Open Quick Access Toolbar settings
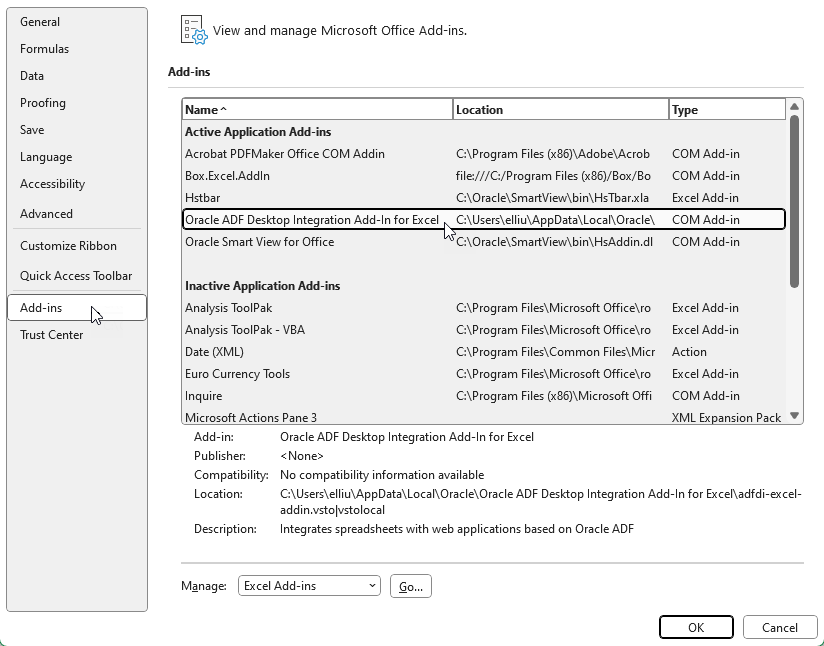 tap(76, 276)
